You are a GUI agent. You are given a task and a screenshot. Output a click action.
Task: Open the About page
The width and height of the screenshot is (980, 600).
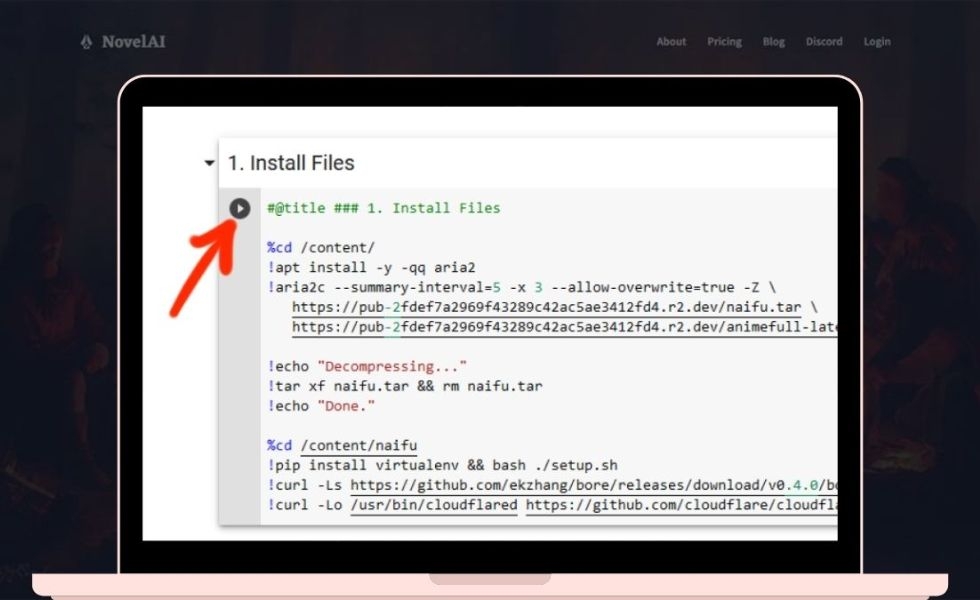pyautogui.click(x=671, y=42)
